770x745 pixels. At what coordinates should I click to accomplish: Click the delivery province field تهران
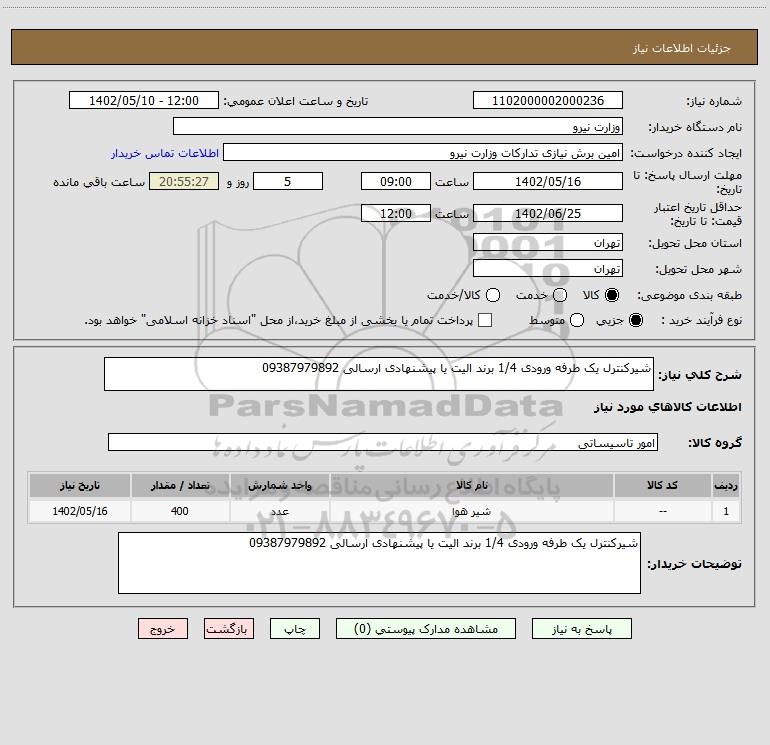(548, 242)
